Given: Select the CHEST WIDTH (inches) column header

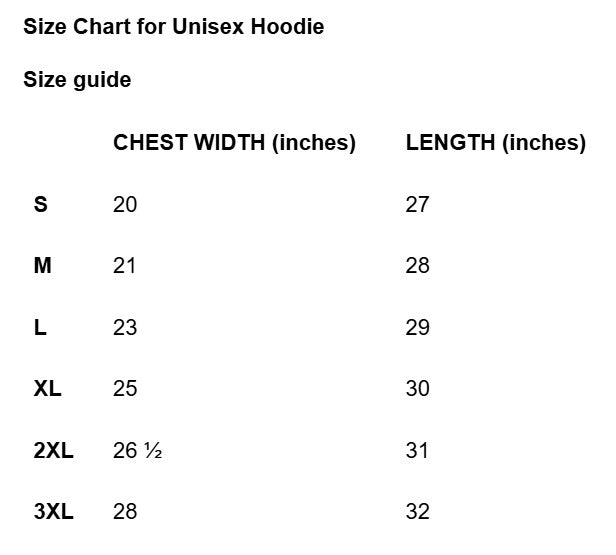Looking at the screenshot, I should (235, 142).
